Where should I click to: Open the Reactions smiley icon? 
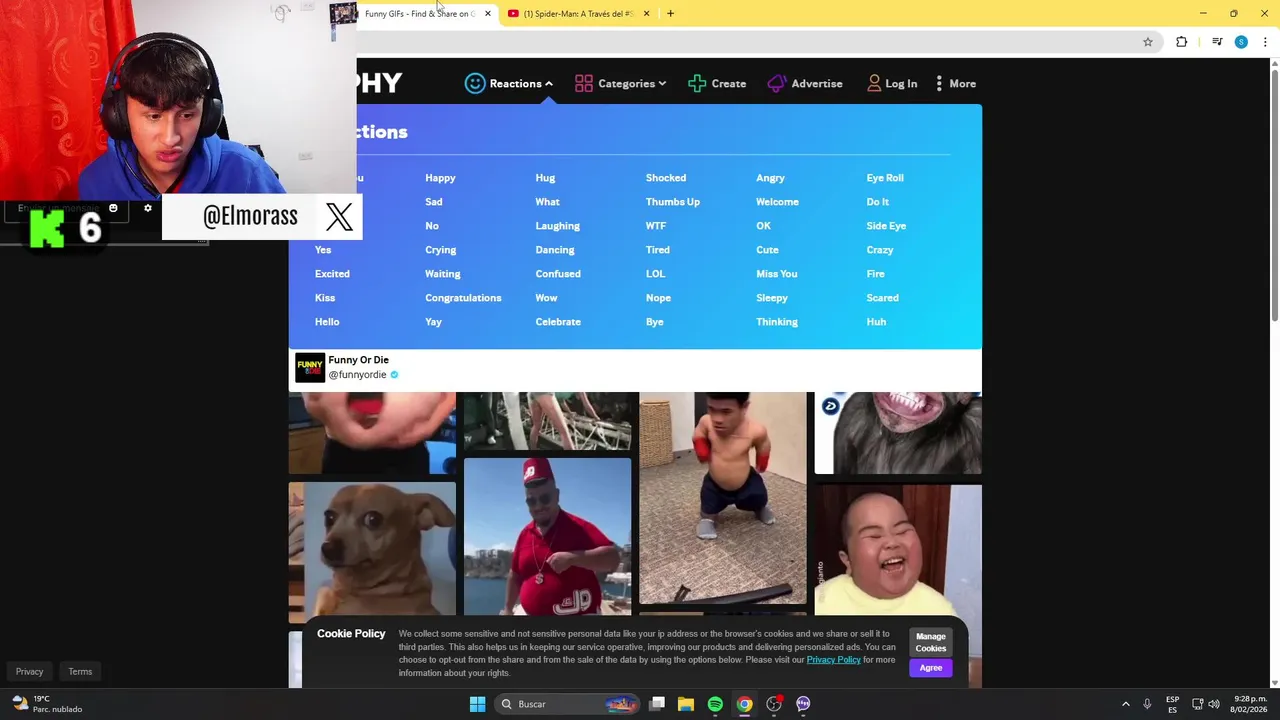tap(475, 83)
